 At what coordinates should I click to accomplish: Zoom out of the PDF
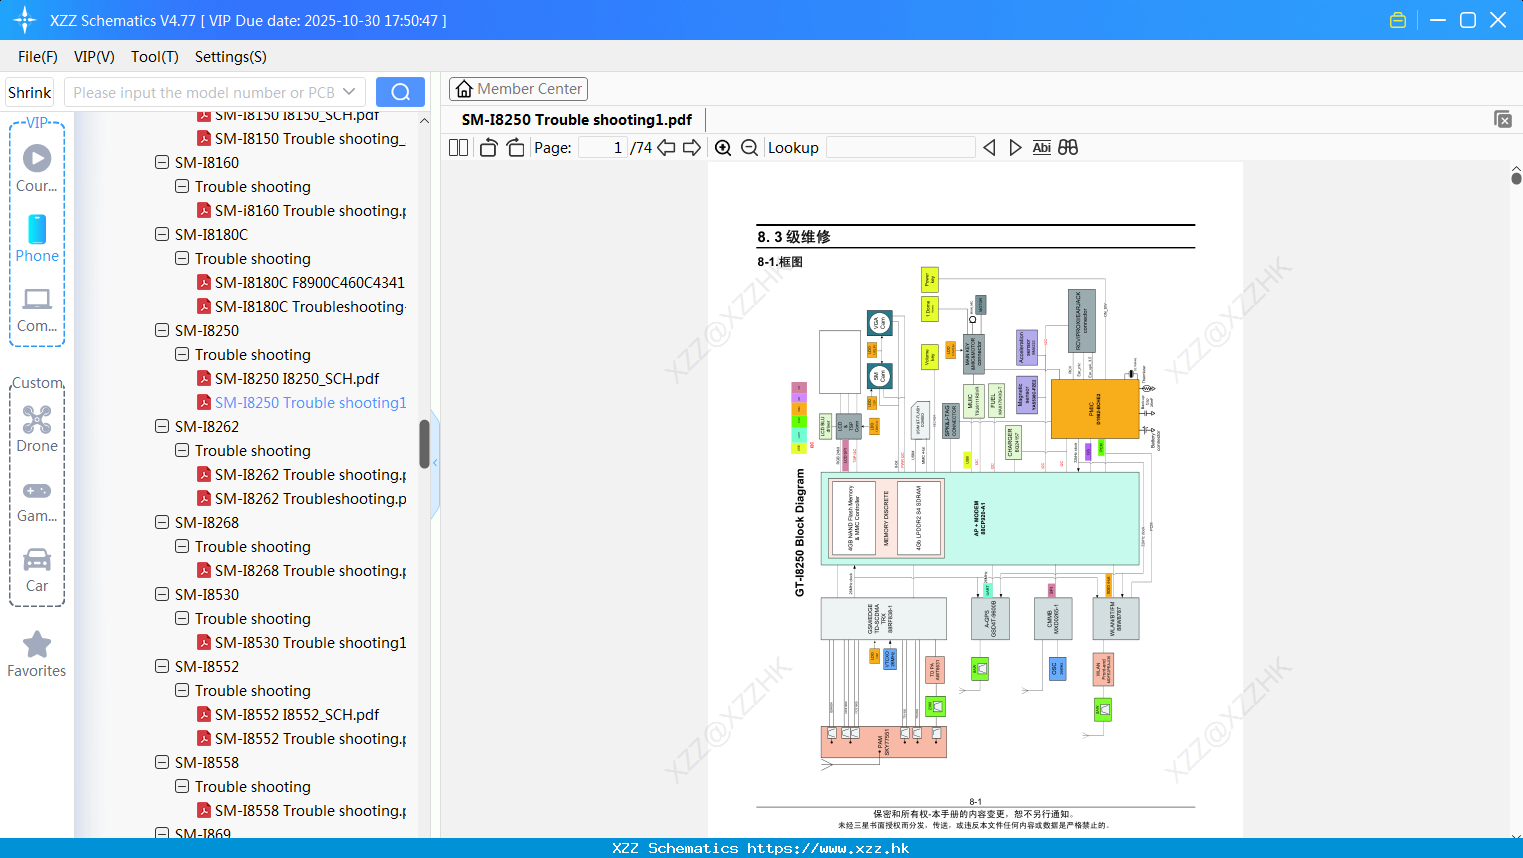coord(749,147)
